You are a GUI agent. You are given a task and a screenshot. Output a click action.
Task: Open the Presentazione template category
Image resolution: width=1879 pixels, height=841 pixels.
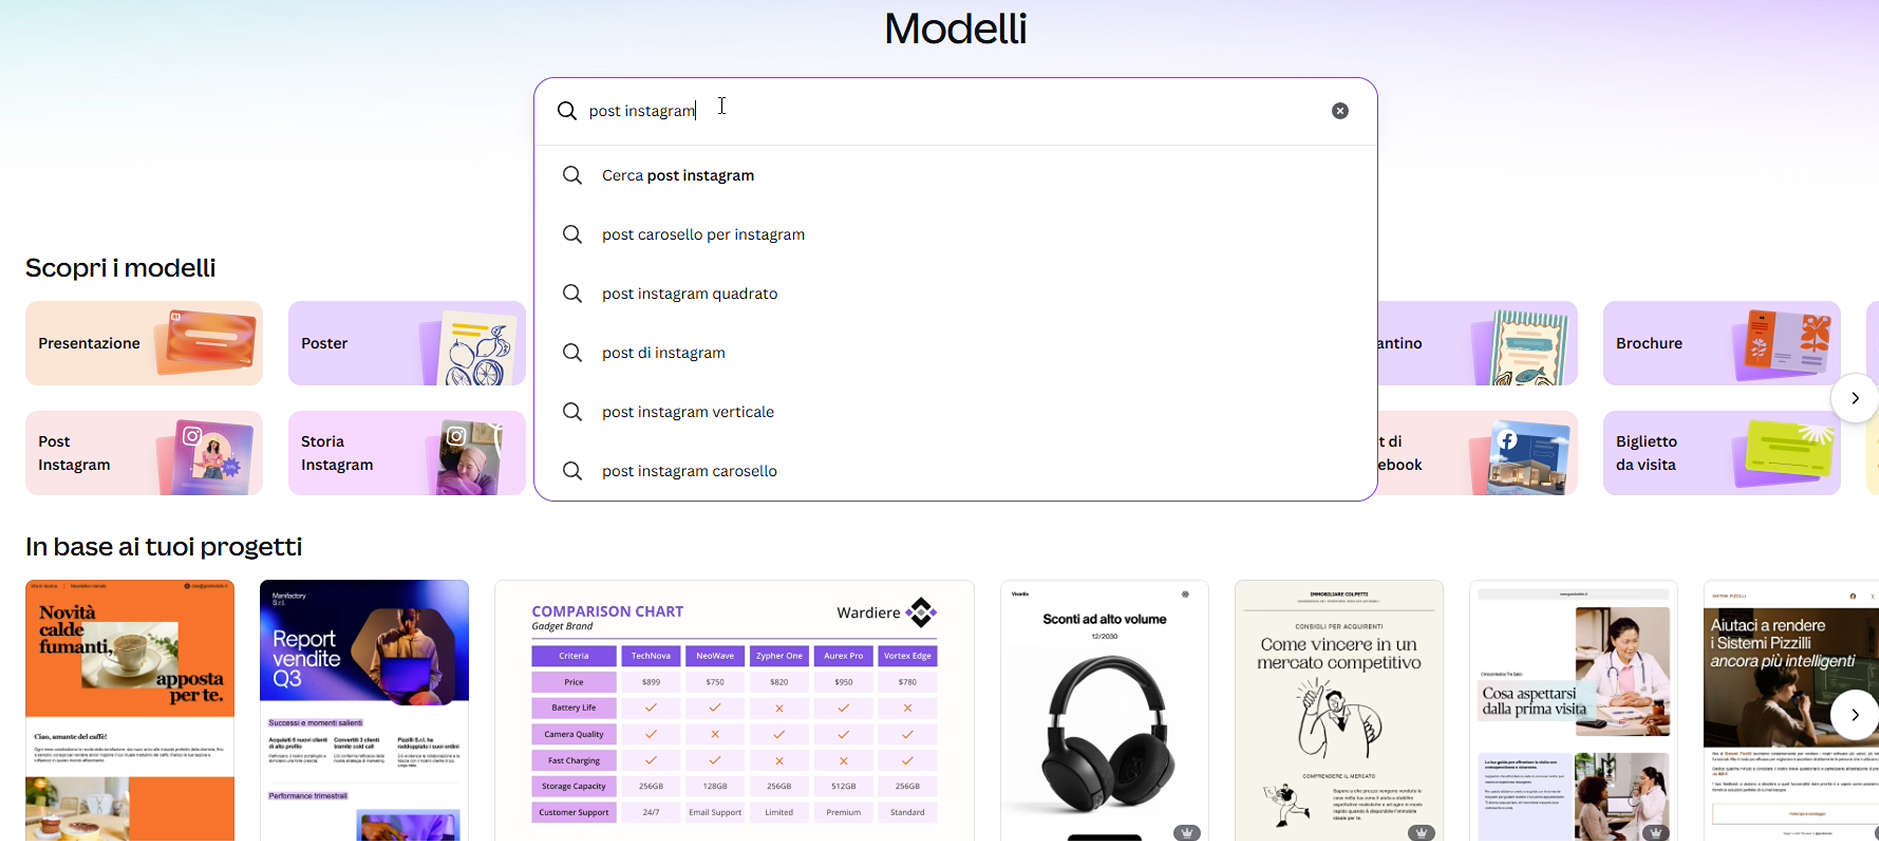pos(144,343)
